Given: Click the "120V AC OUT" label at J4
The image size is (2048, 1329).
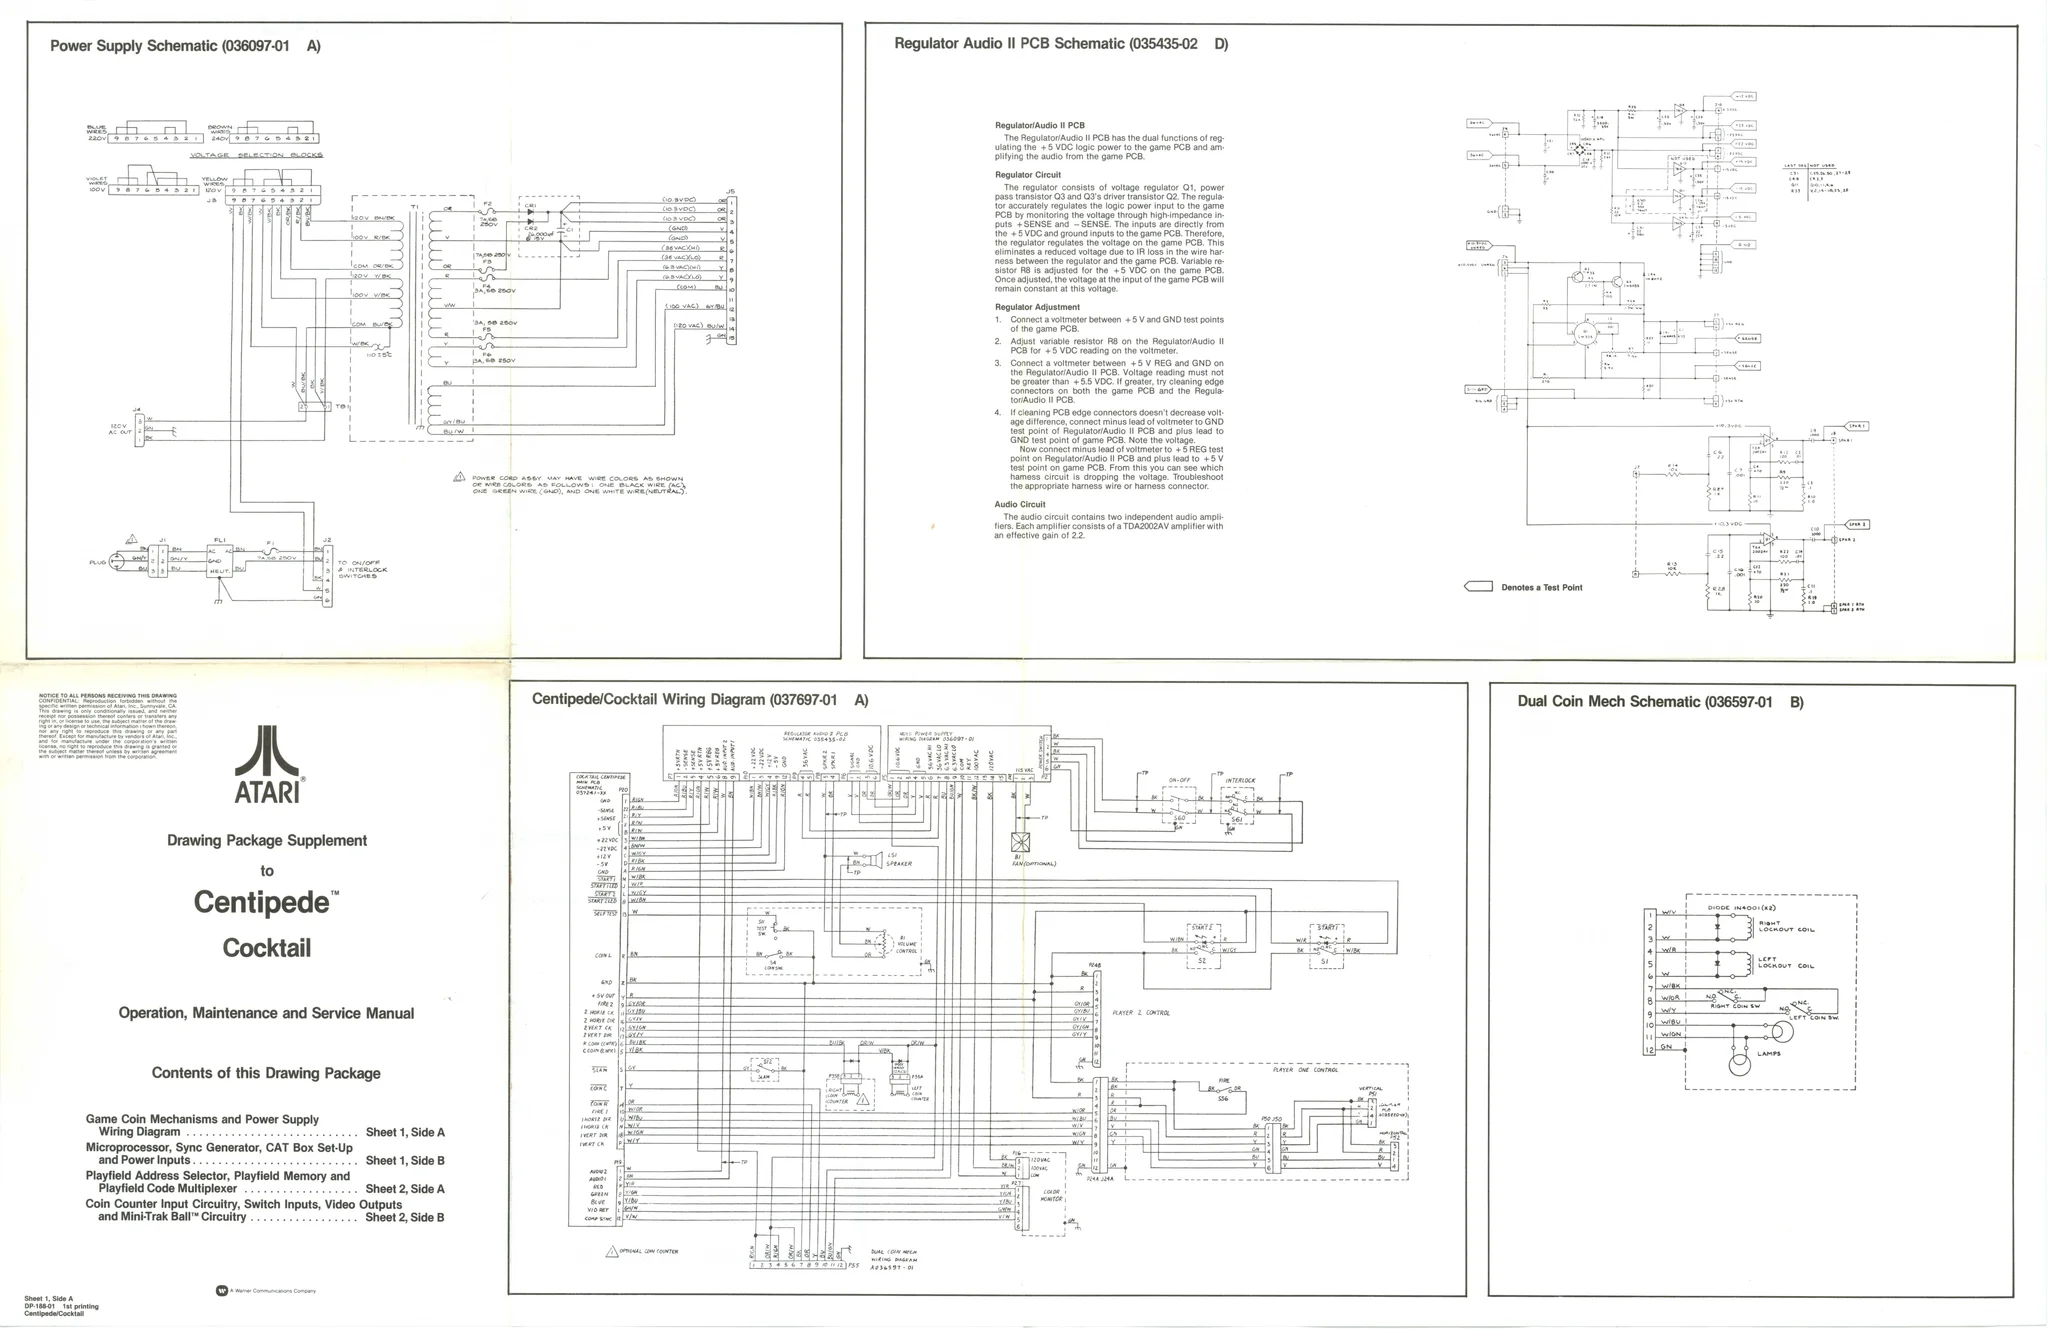Looking at the screenshot, I should tap(121, 429).
